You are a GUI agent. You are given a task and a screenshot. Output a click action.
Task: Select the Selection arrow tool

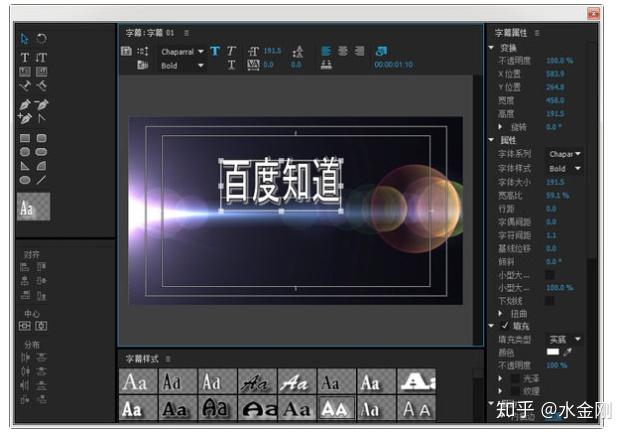[24, 39]
